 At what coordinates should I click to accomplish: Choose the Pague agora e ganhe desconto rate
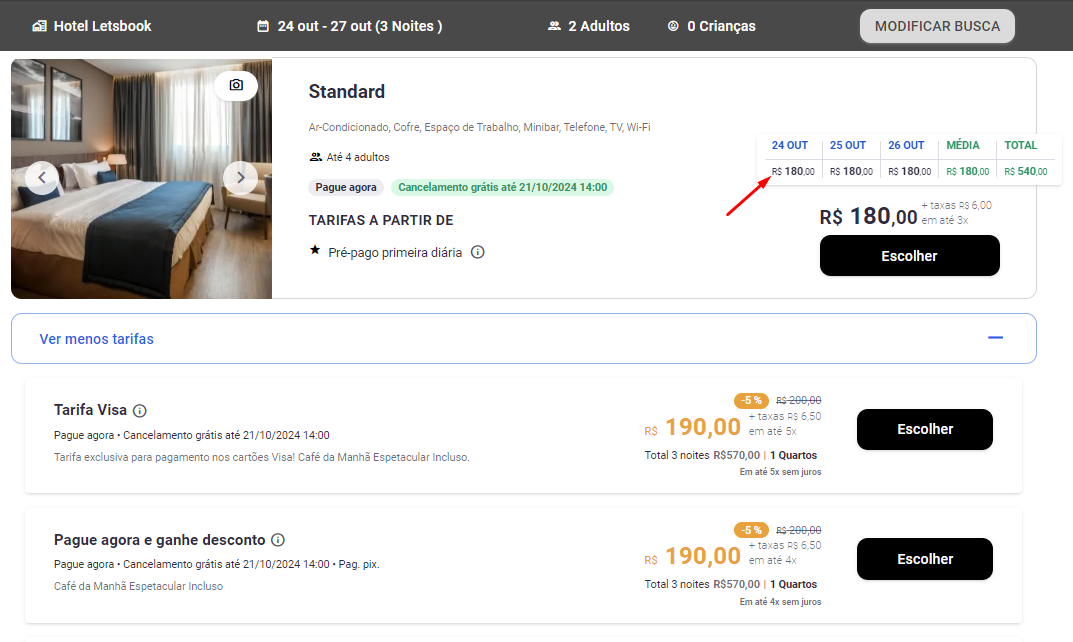pos(925,559)
